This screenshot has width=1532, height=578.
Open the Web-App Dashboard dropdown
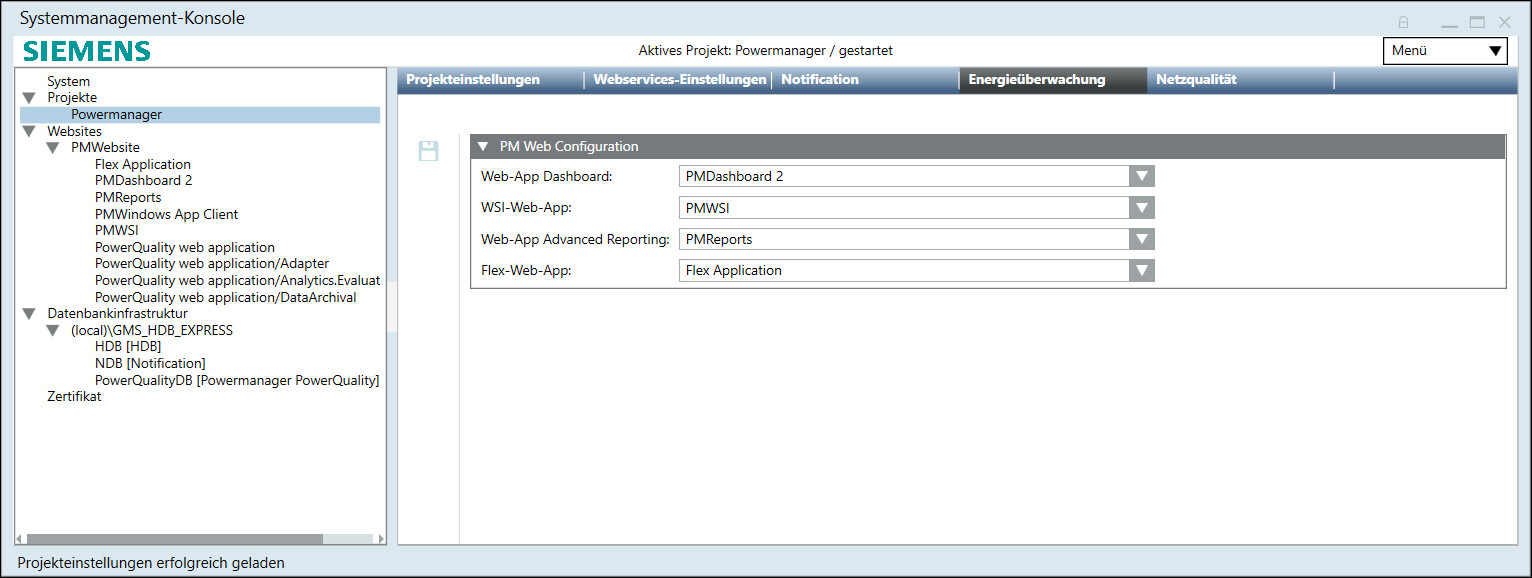point(1142,175)
